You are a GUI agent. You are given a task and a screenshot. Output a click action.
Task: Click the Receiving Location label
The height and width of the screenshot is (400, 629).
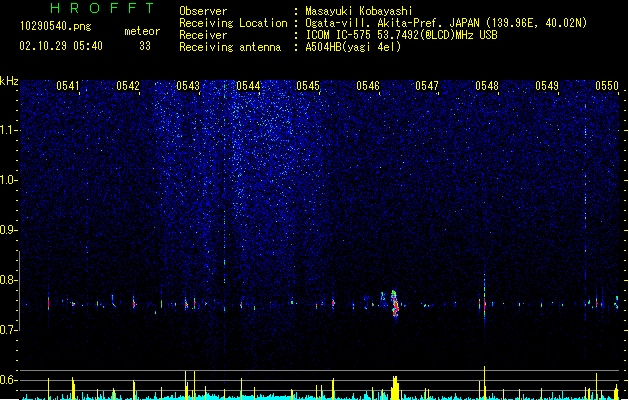pyautogui.click(x=233, y=23)
